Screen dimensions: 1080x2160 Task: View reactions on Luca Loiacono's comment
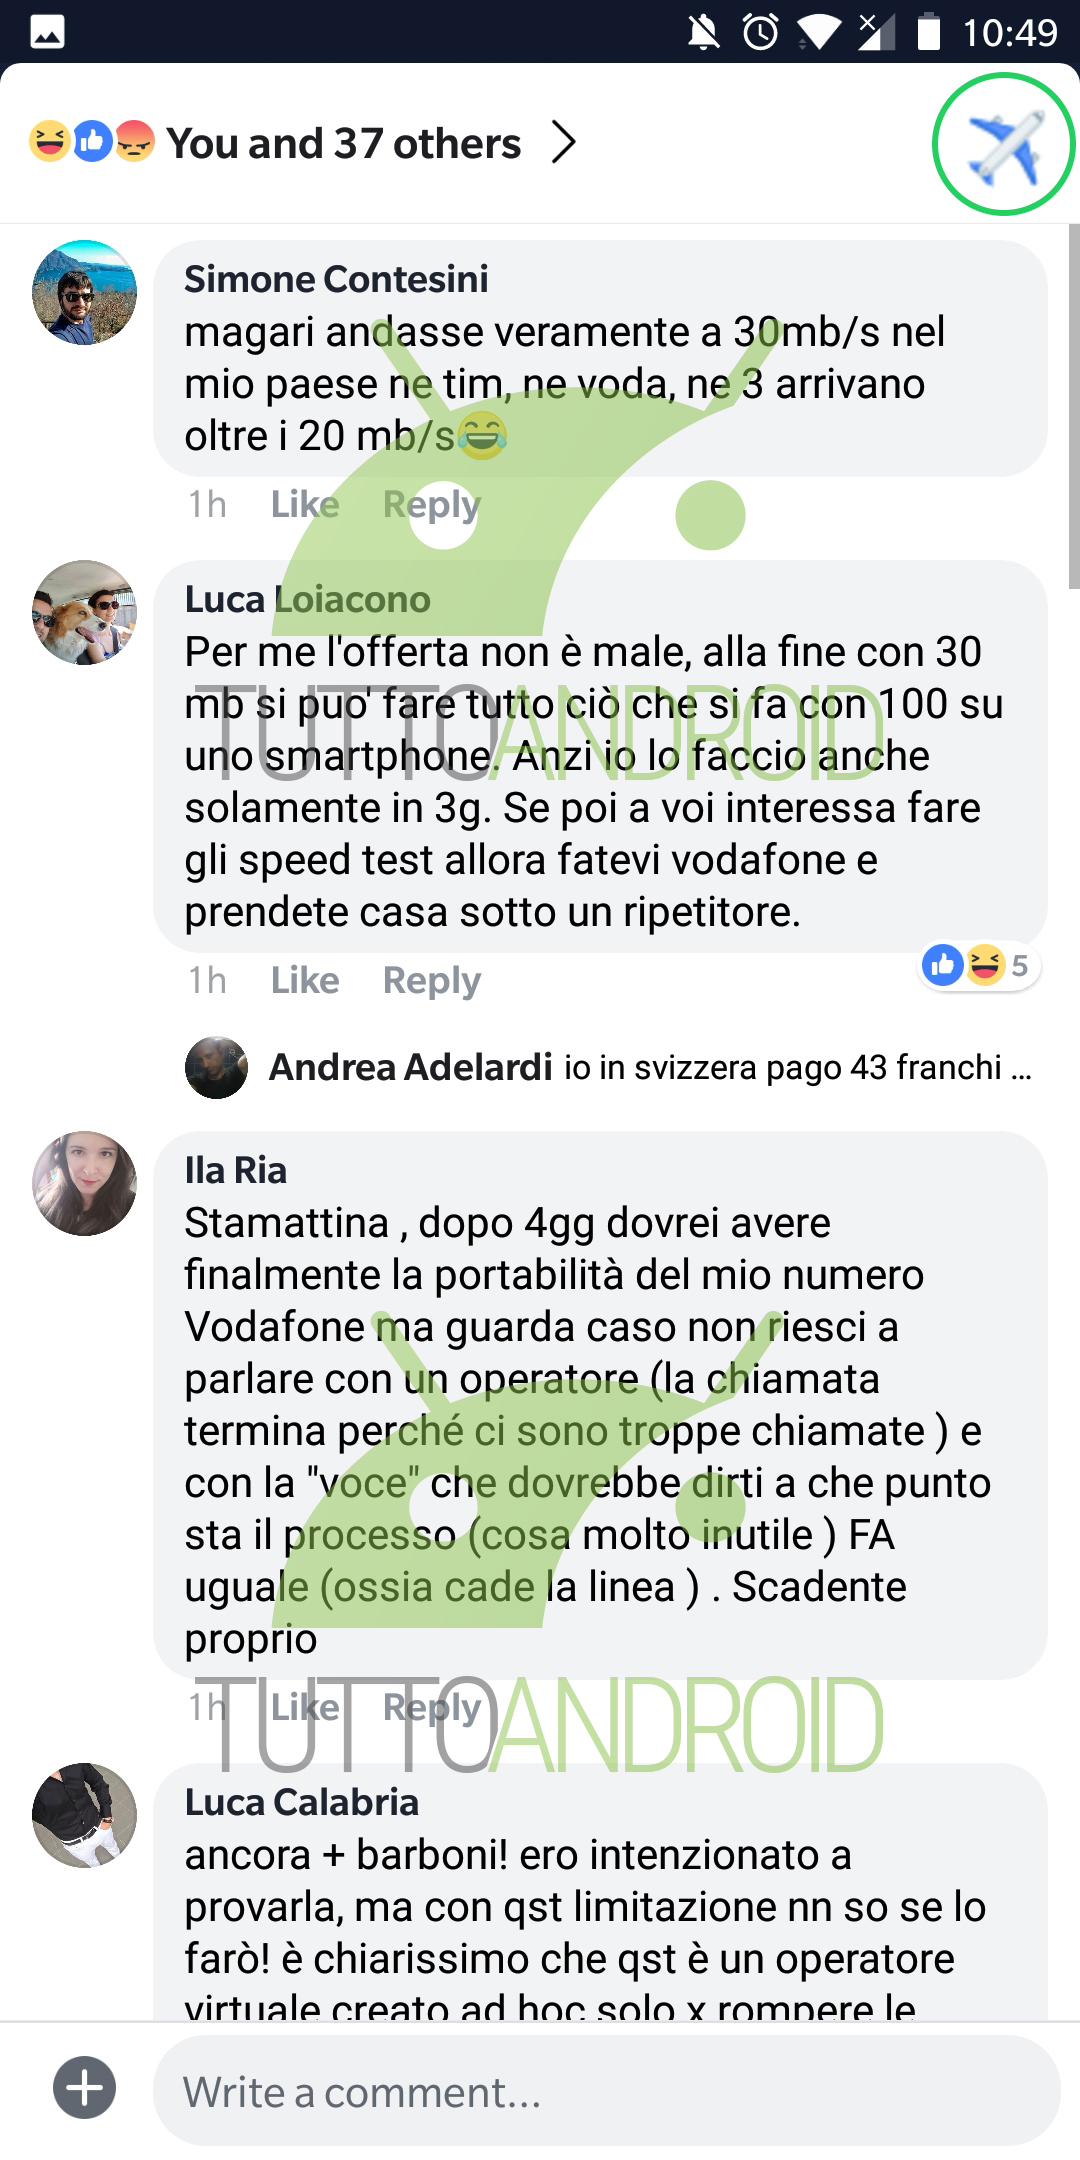[x=980, y=965]
